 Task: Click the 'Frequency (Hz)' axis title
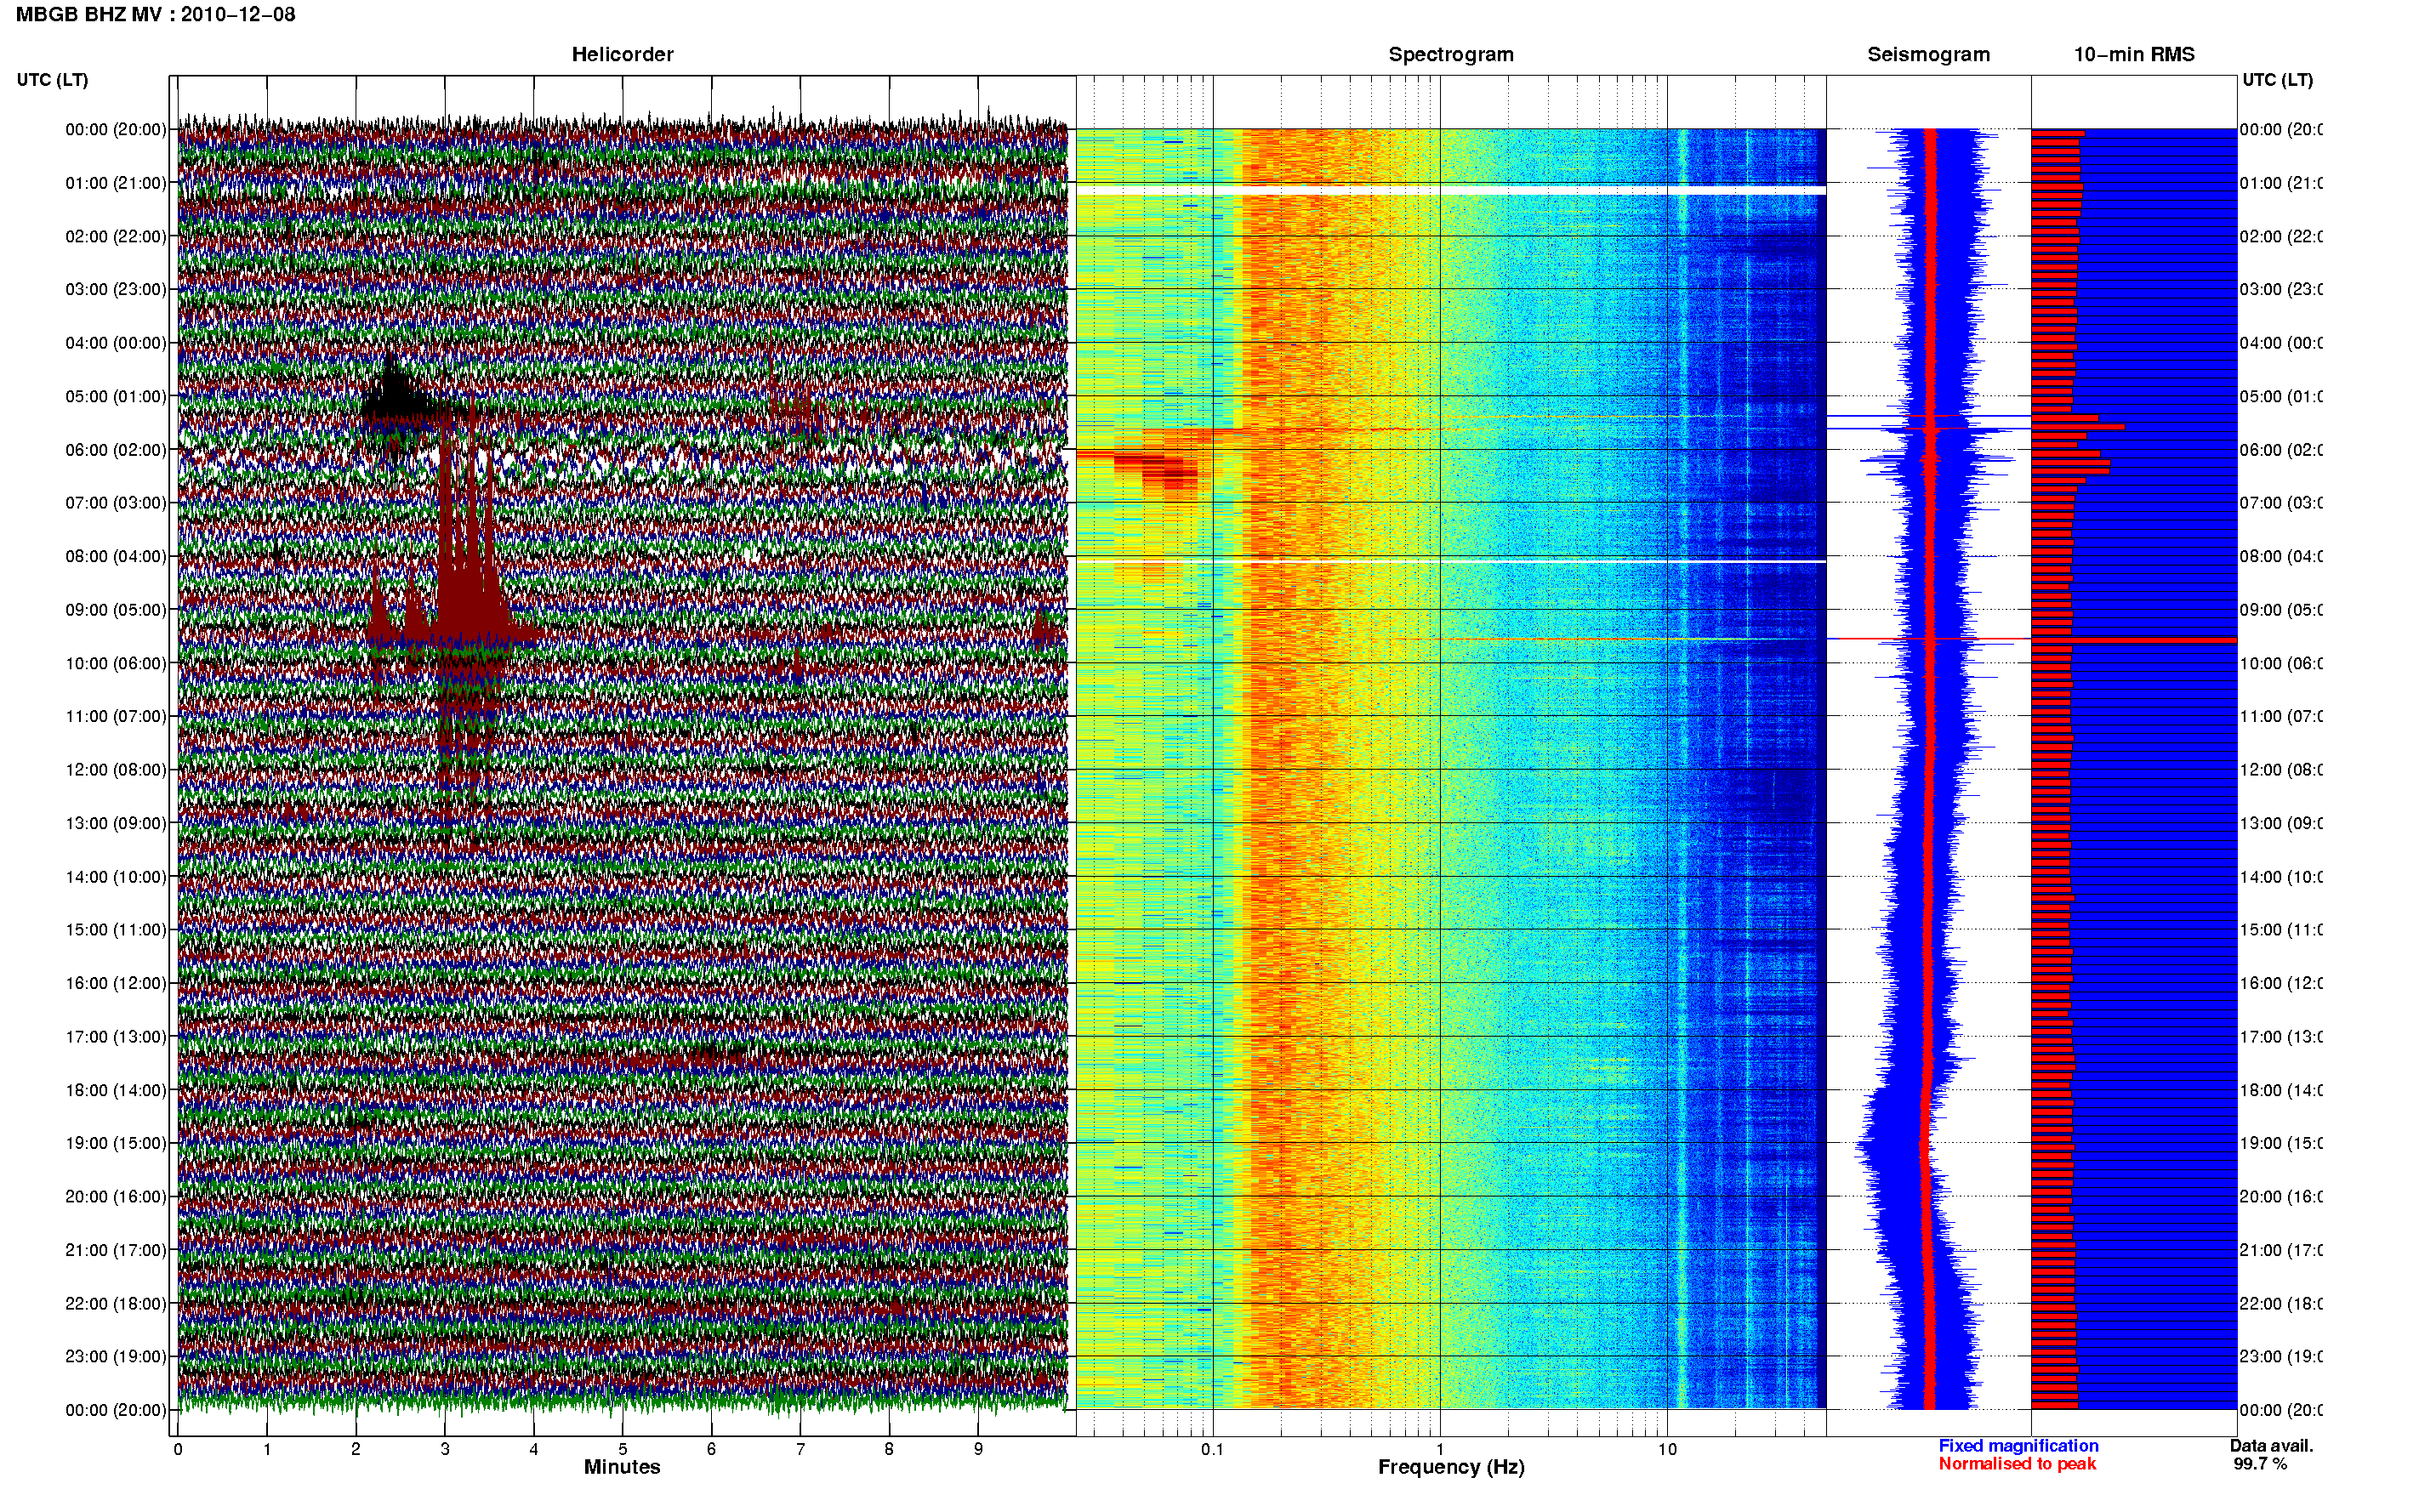1451,1467
